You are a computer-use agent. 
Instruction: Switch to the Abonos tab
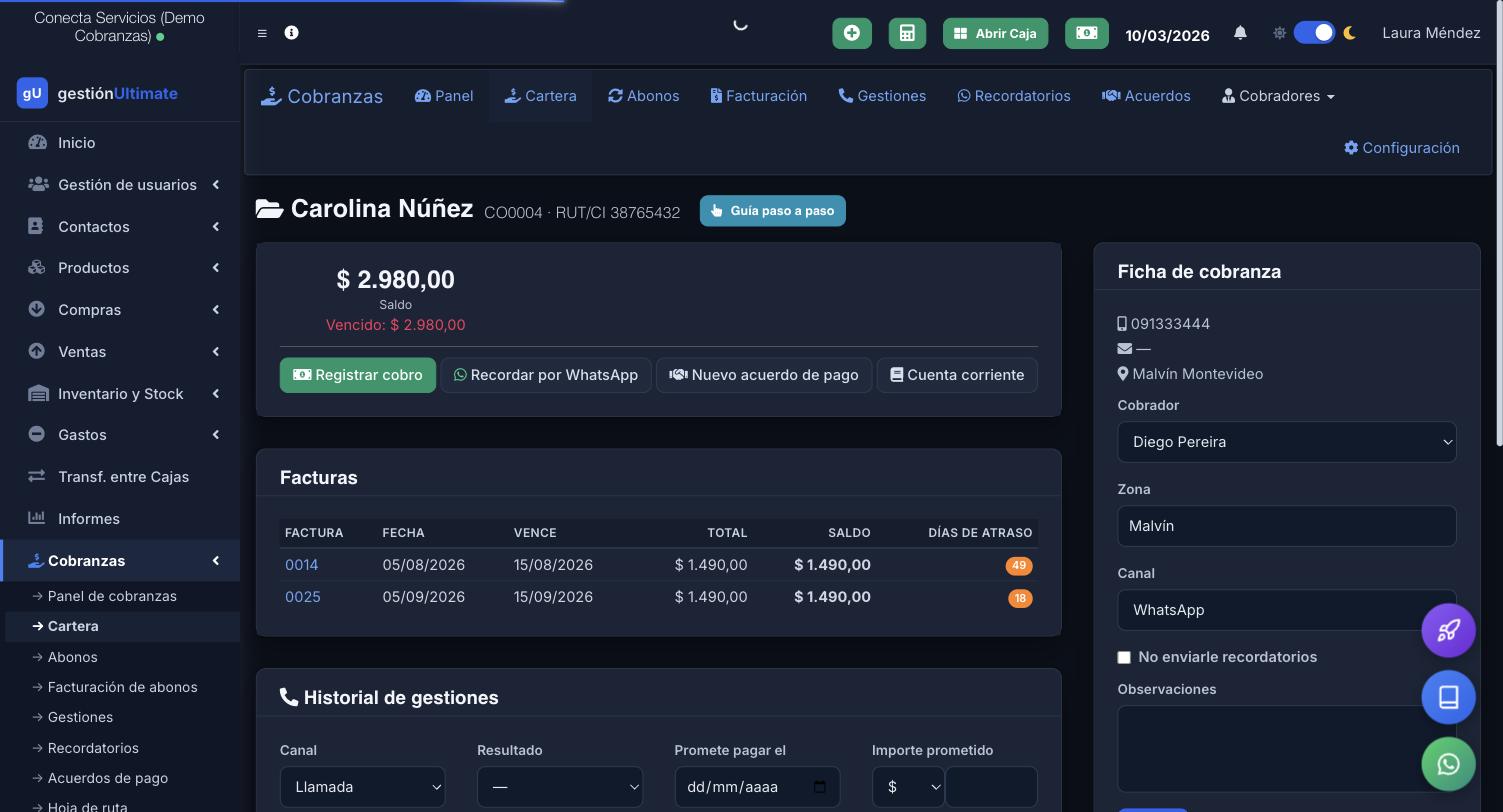pyautogui.click(x=644, y=96)
